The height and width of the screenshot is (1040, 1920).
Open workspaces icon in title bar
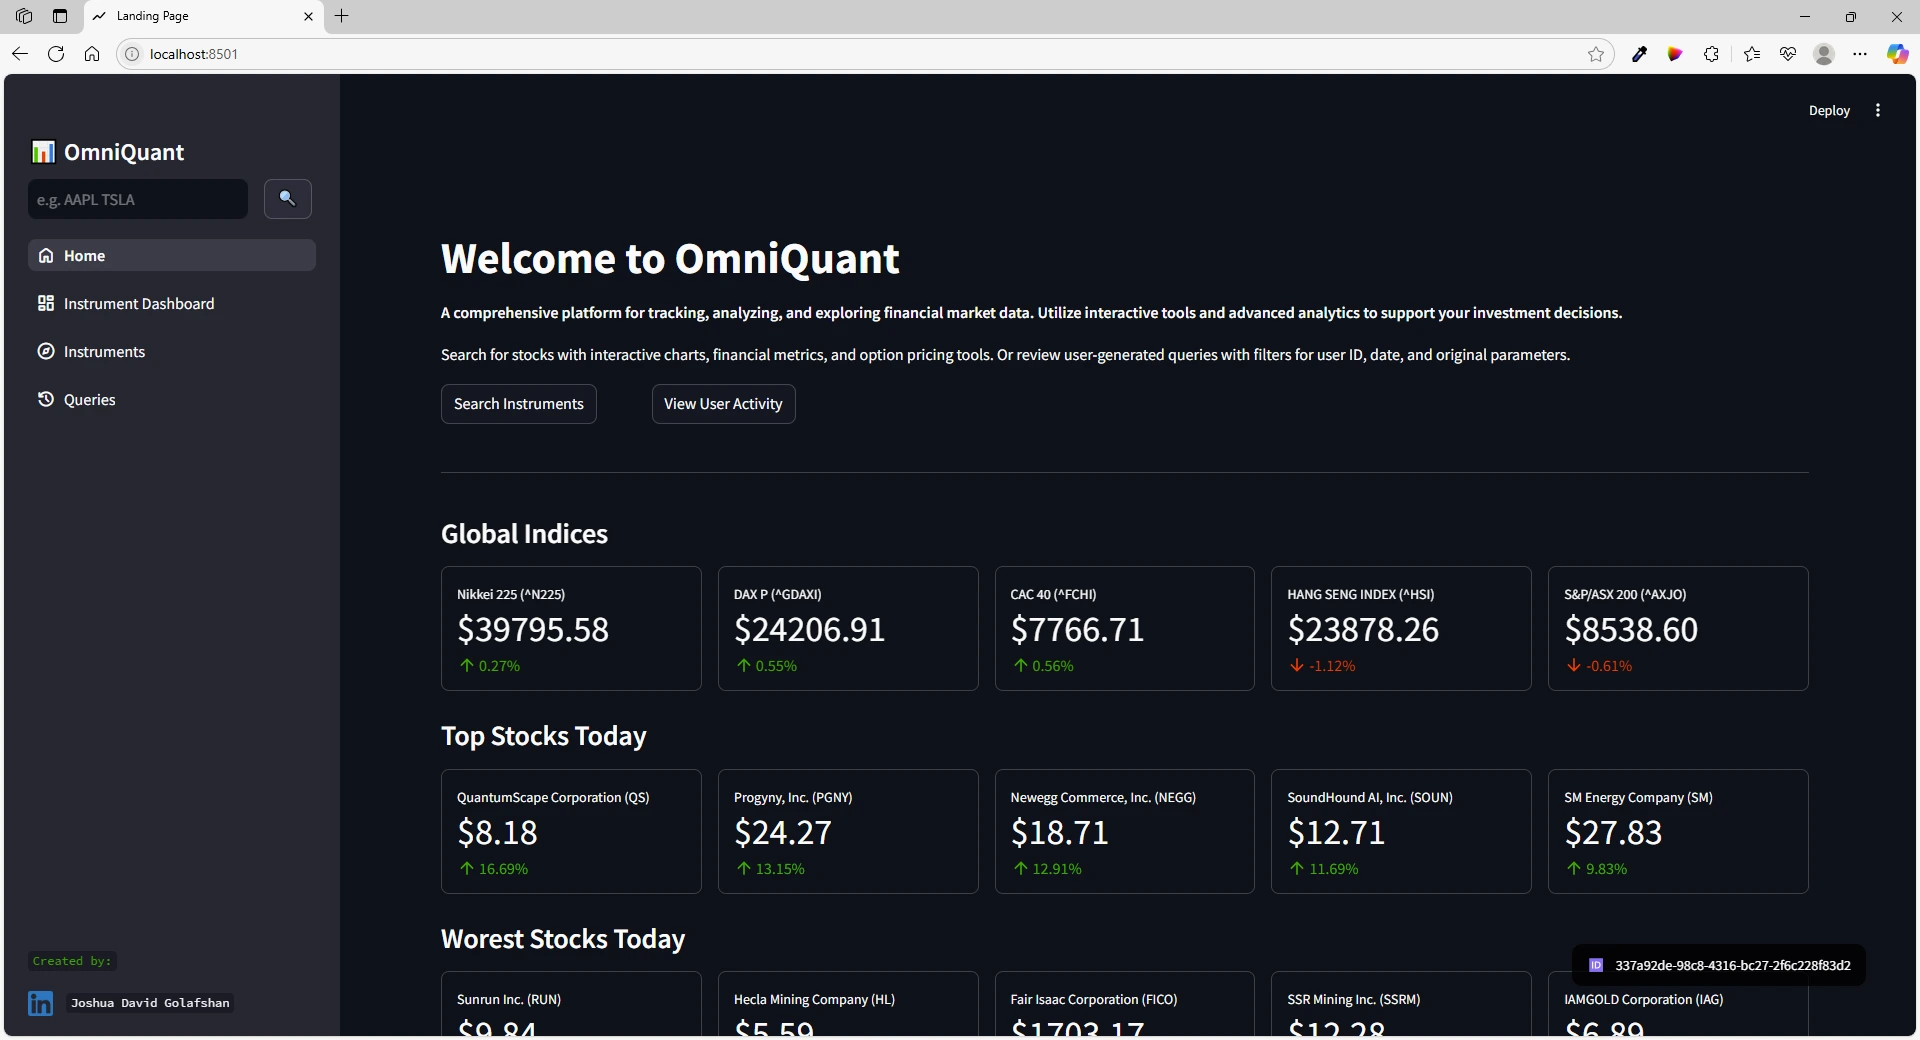pyautogui.click(x=24, y=16)
